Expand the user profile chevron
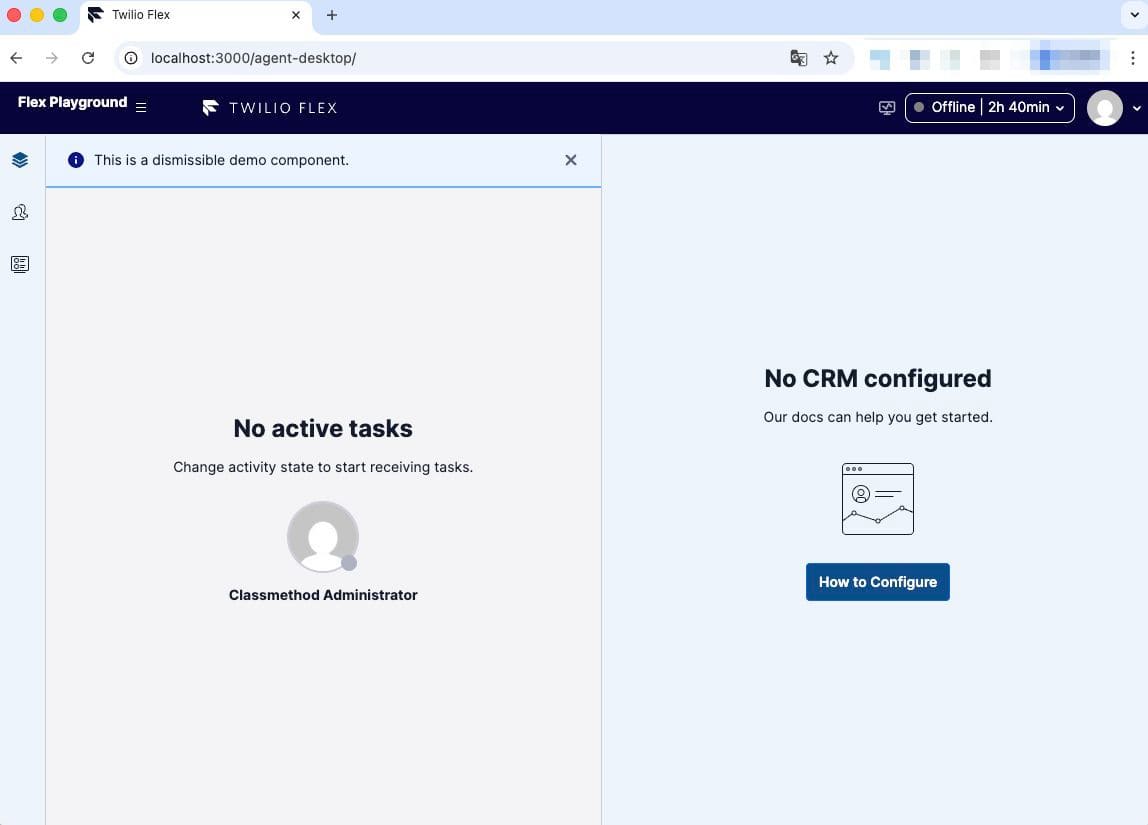Screen dimensions: 1148x825 (1136, 108)
